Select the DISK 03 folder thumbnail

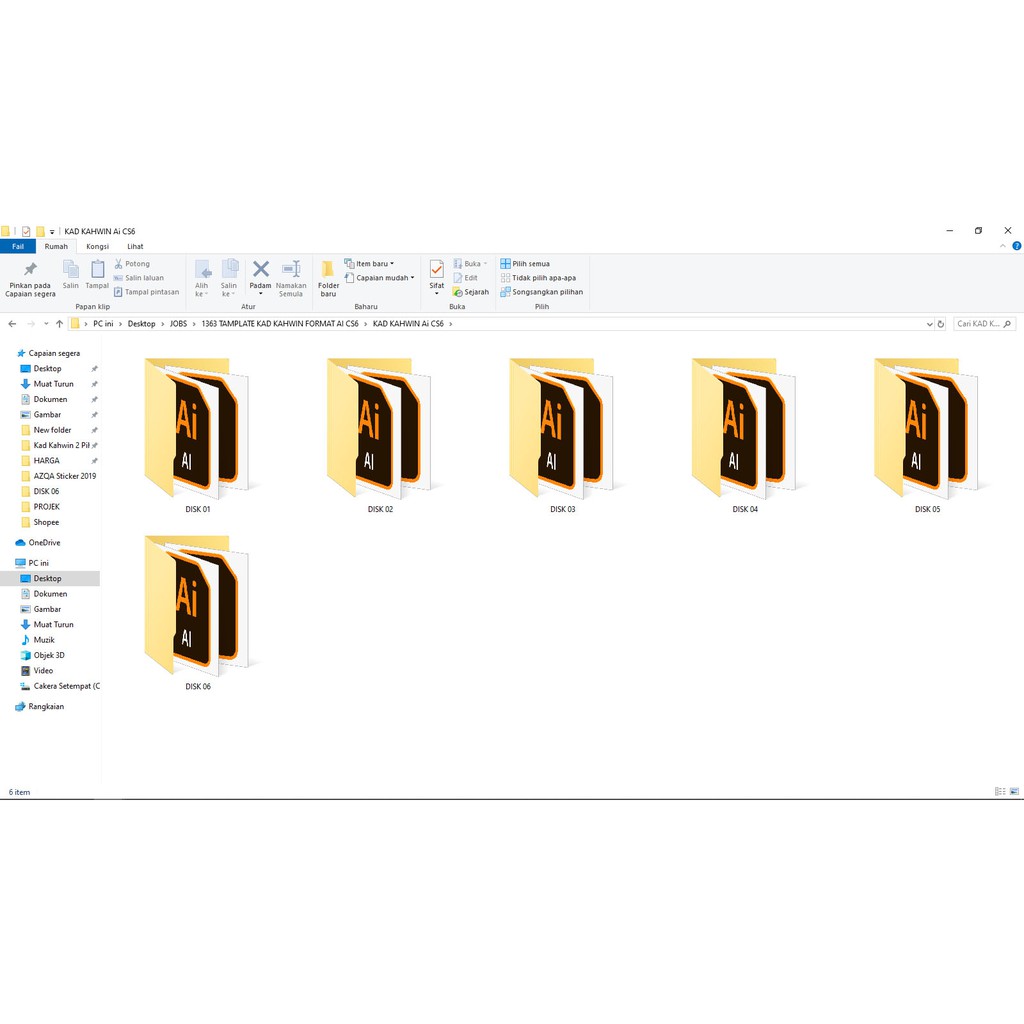pos(562,428)
